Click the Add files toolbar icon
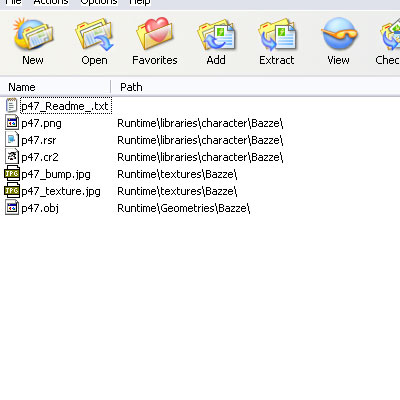 pyautogui.click(x=216, y=35)
